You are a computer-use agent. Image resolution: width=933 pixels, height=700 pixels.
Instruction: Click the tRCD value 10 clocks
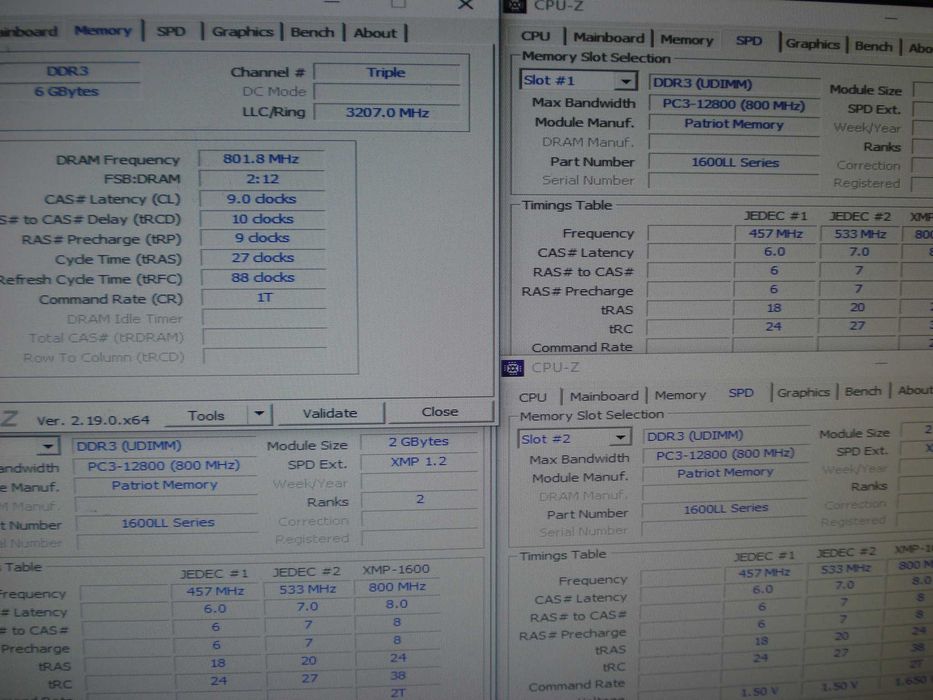click(262, 219)
